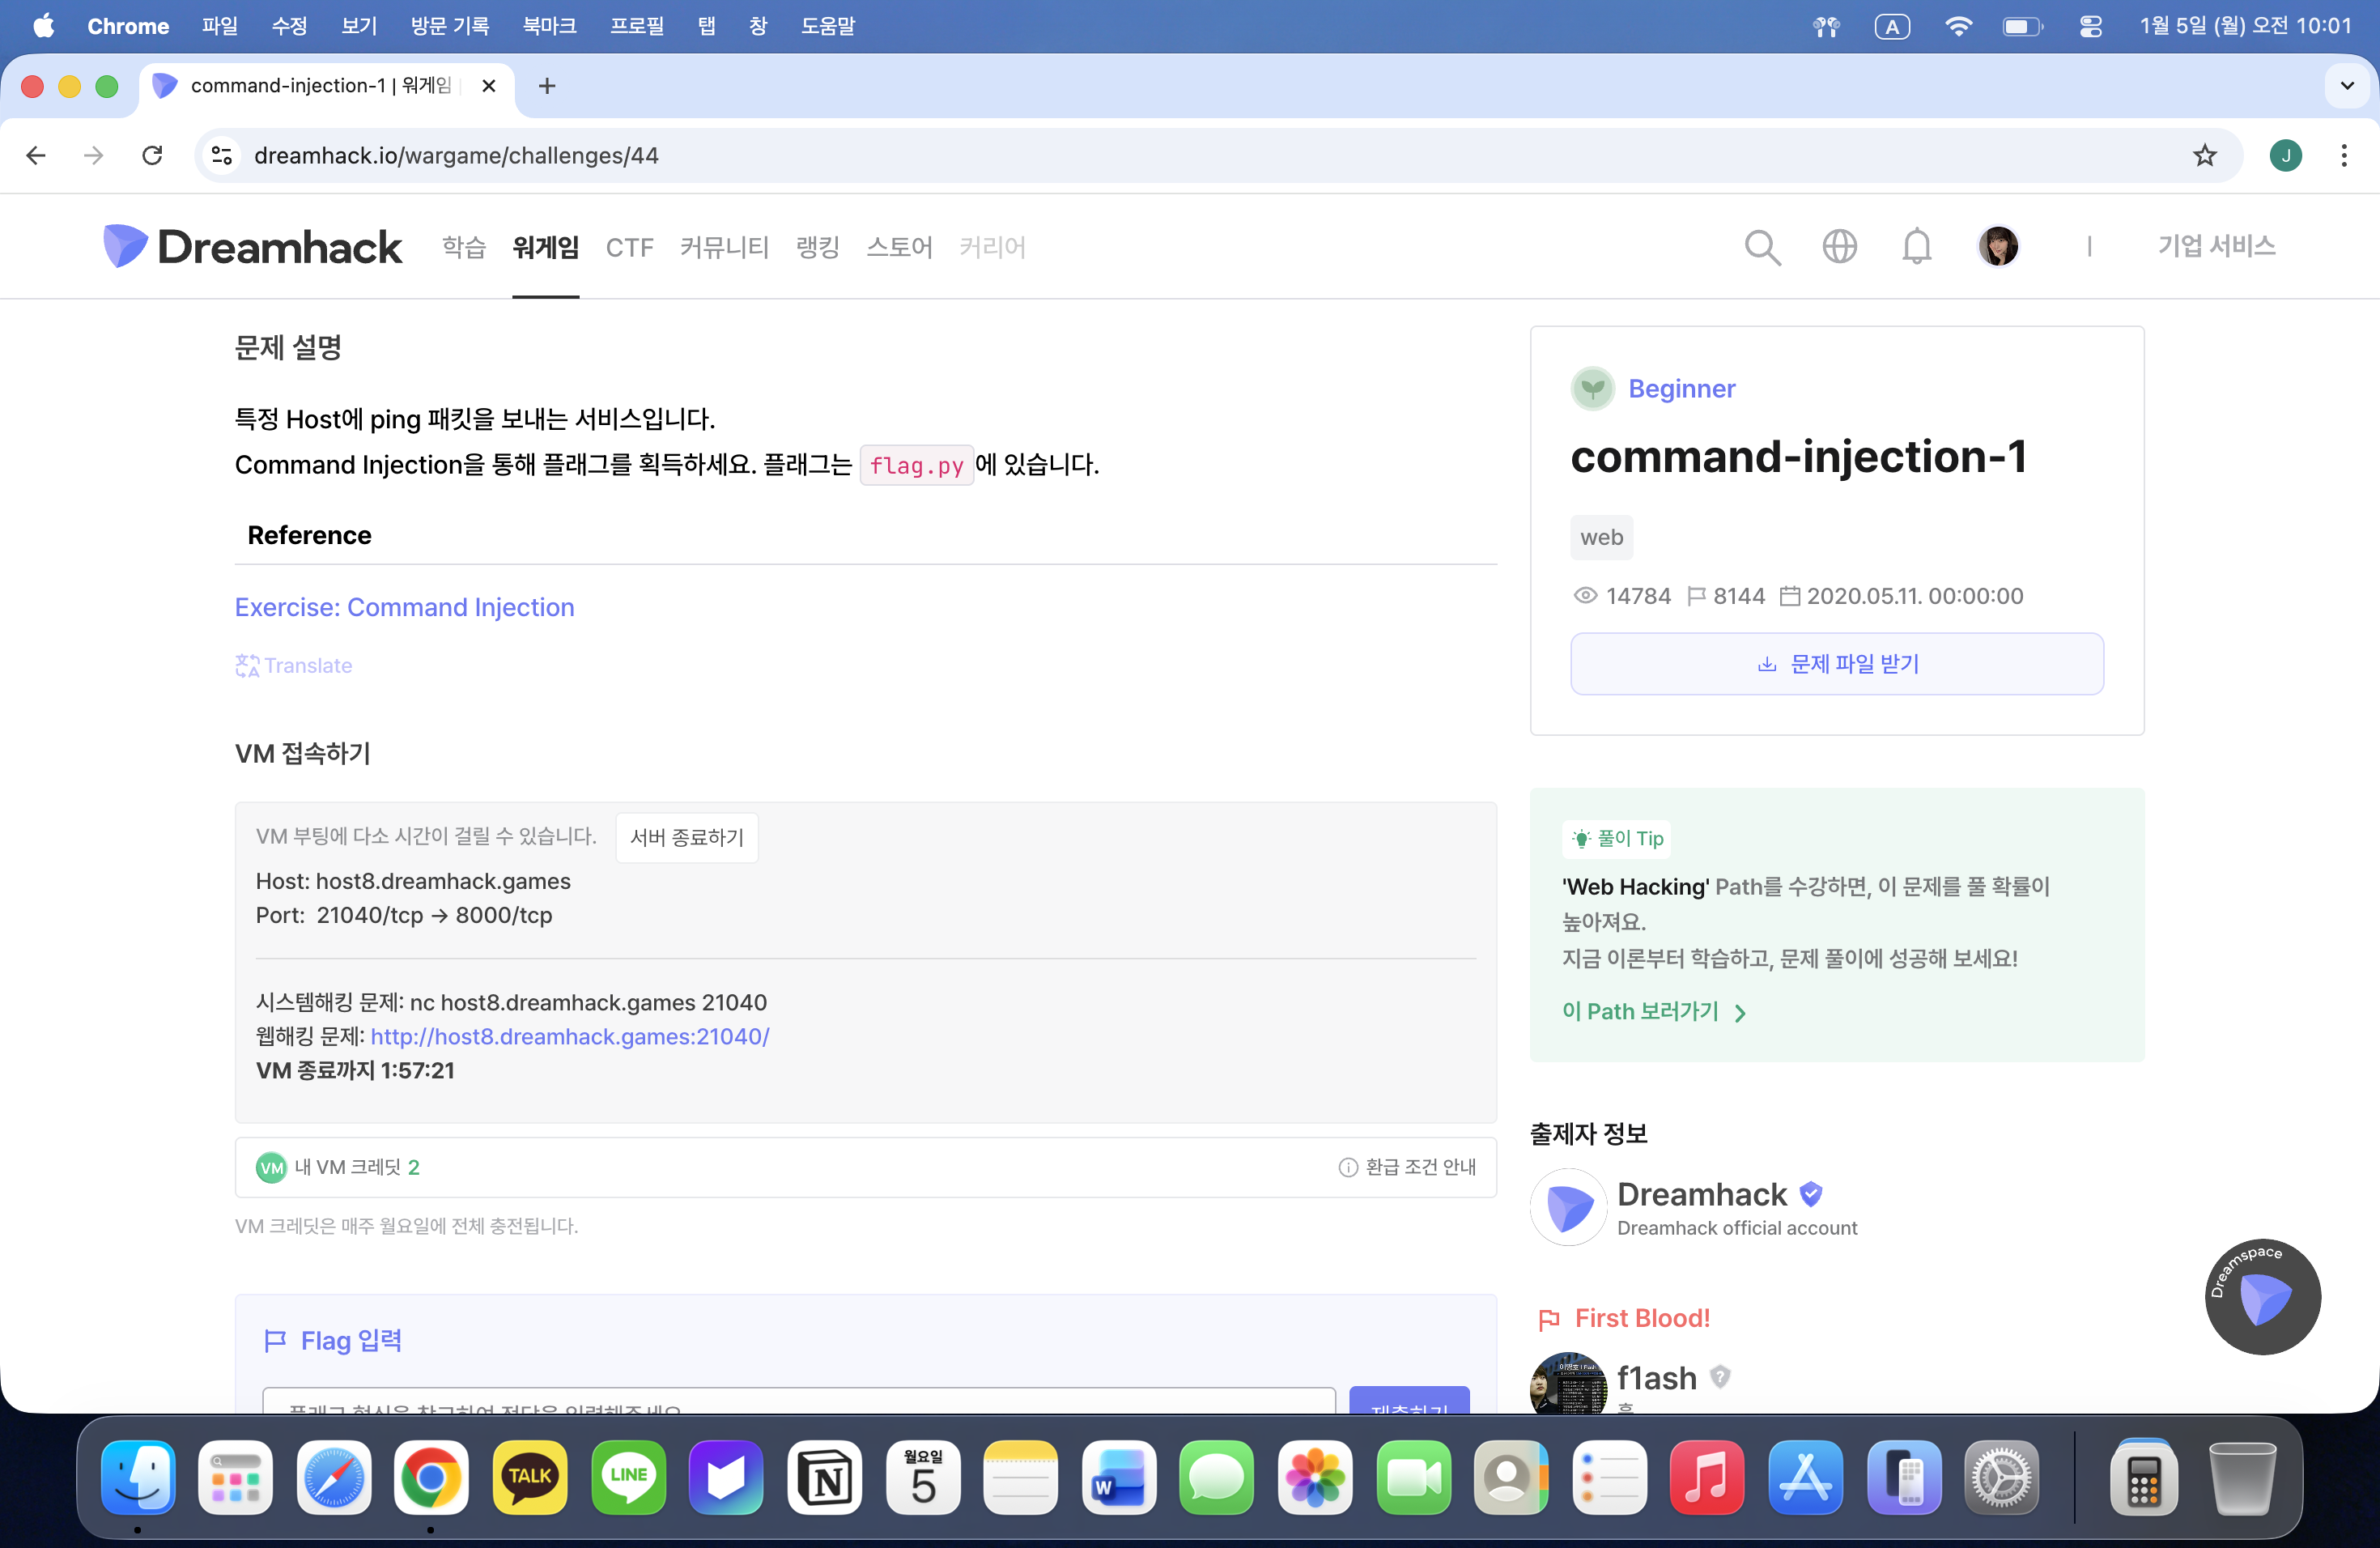
Task: Bookmark page with the star icon
Action: (x=2204, y=155)
